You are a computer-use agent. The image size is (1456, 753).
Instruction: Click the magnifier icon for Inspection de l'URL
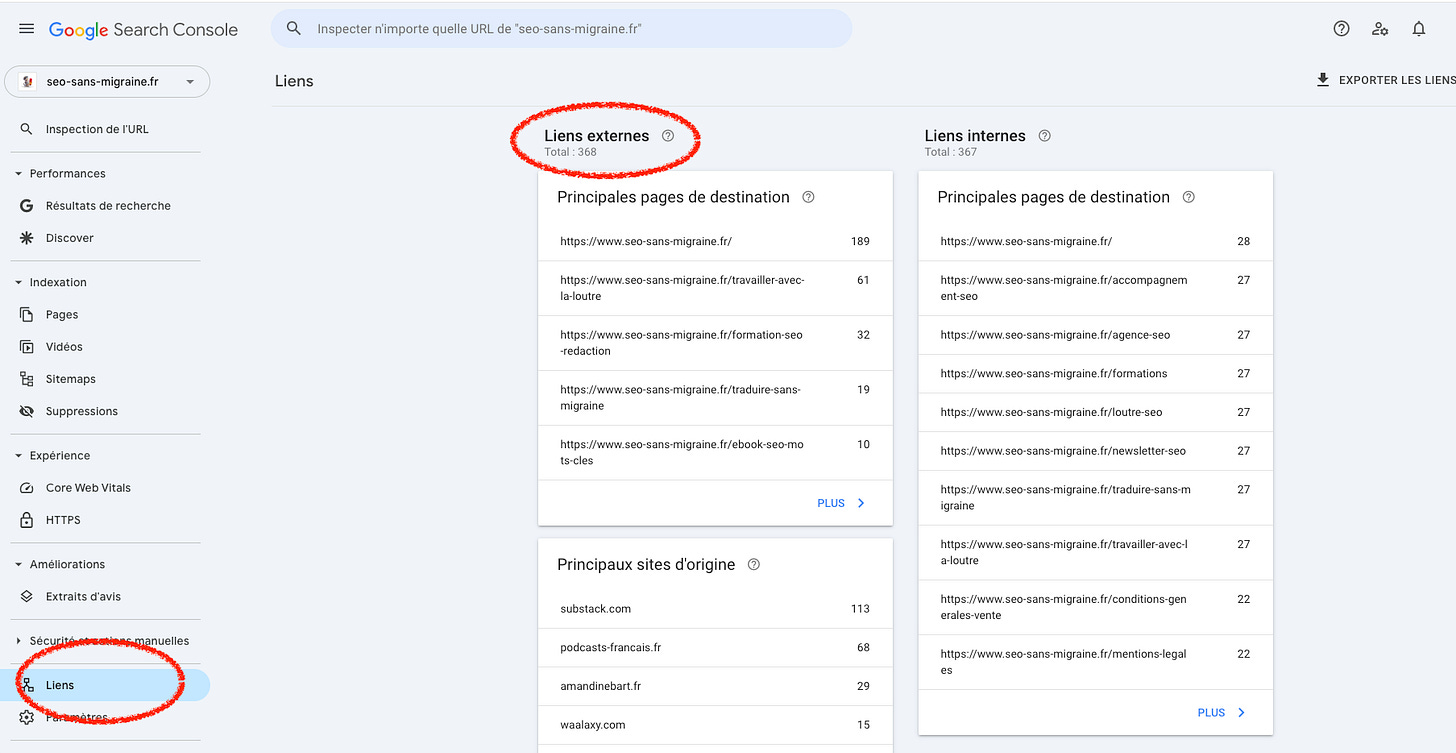point(27,129)
